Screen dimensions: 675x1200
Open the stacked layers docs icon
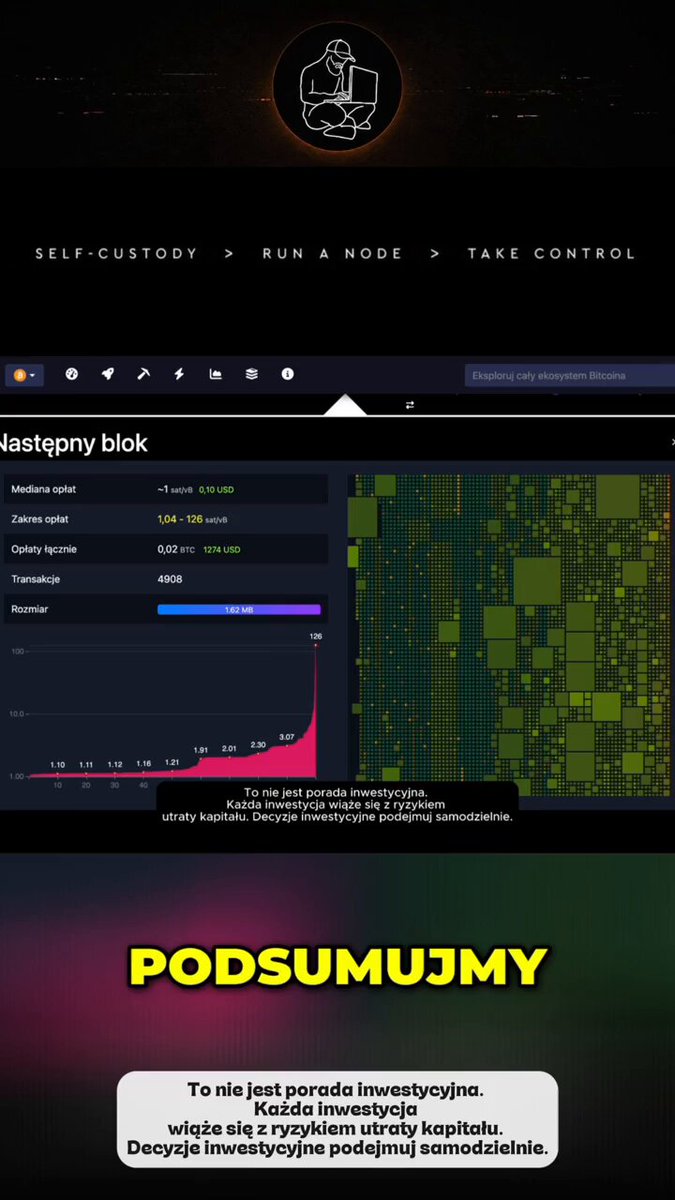tap(252, 374)
